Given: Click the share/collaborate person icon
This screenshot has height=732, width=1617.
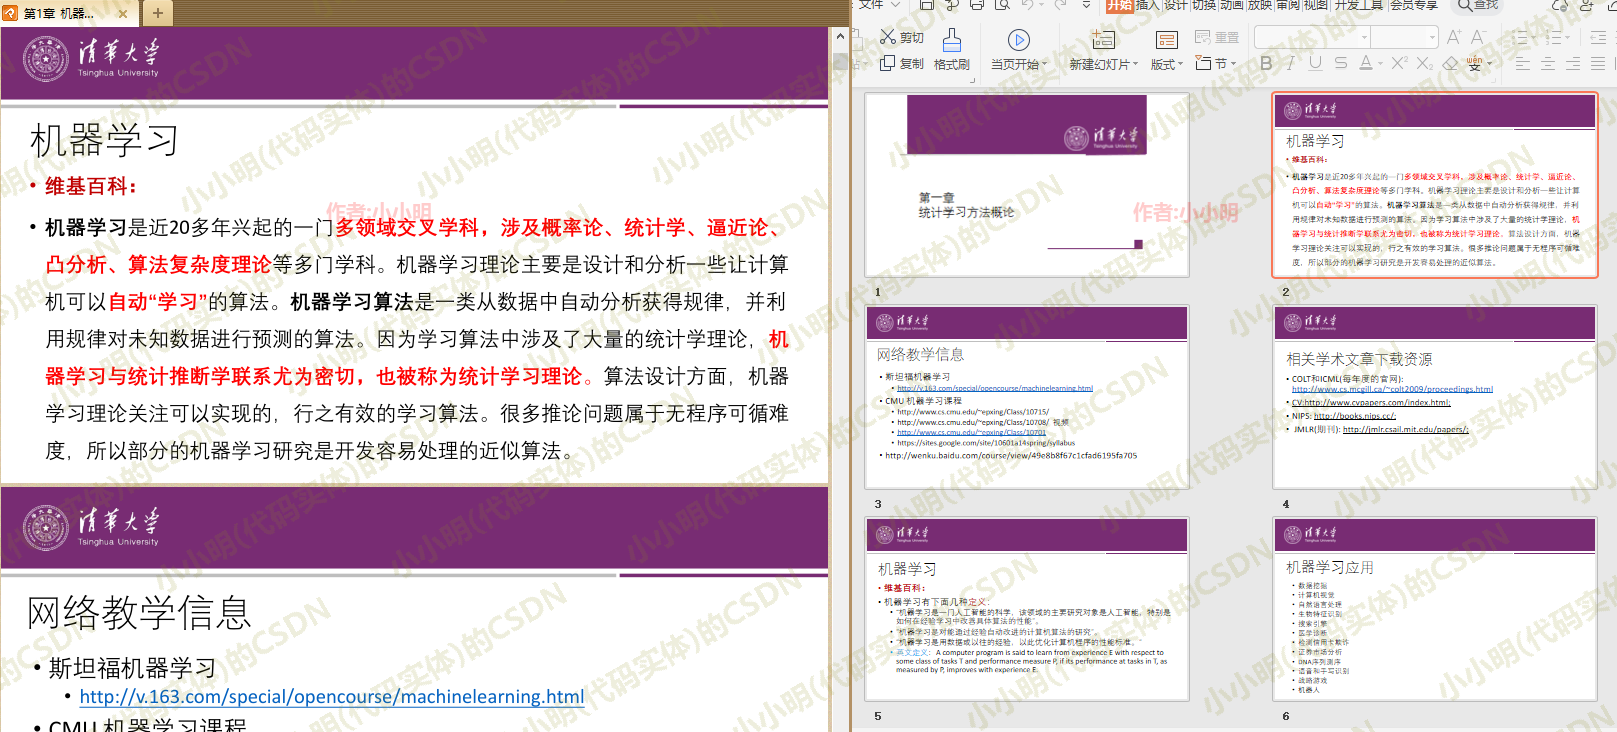Looking at the screenshot, I should coord(1586,5).
